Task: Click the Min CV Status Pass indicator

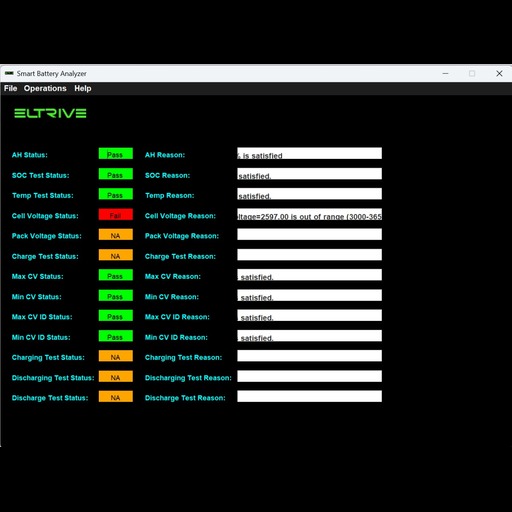Action: tap(116, 295)
